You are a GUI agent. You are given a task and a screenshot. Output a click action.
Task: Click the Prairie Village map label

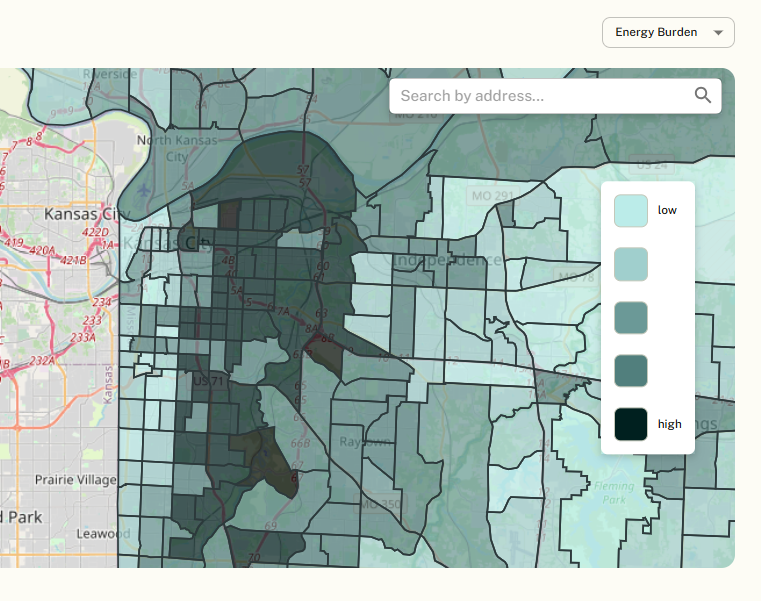(76, 480)
